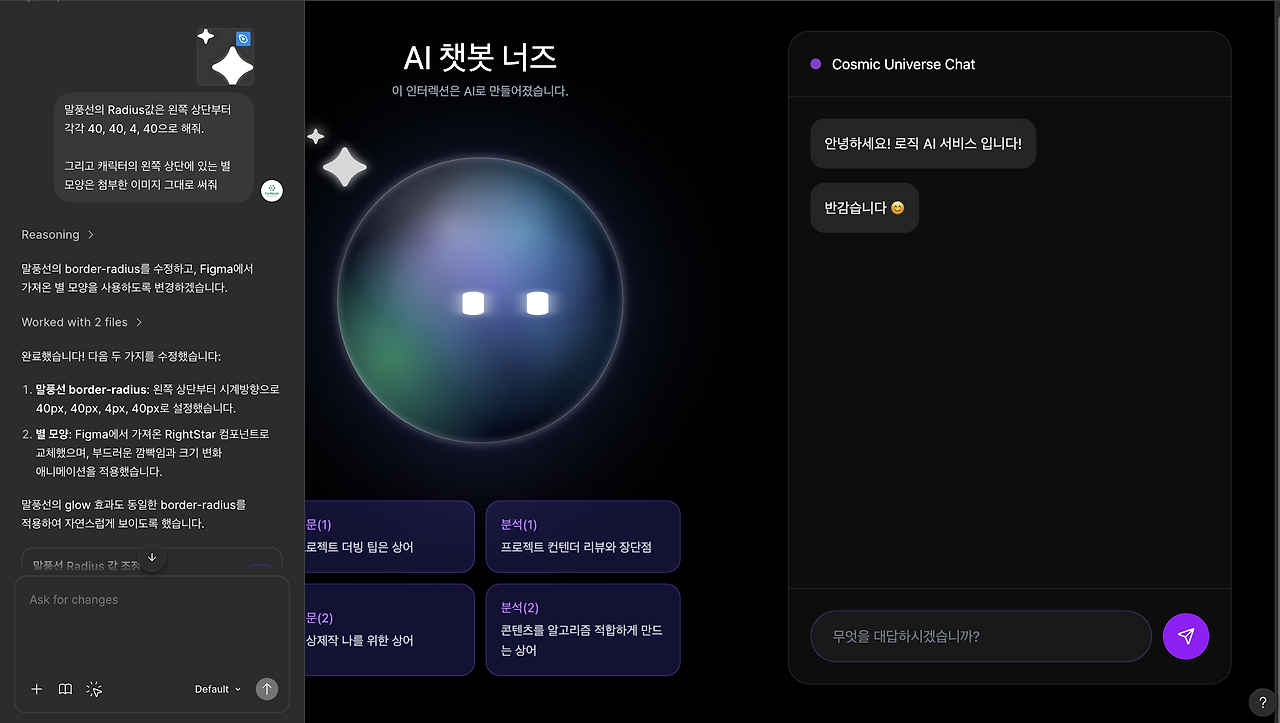Expand Worked with 2 files
Image resolution: width=1280 pixels, height=723 pixels.
tap(82, 322)
